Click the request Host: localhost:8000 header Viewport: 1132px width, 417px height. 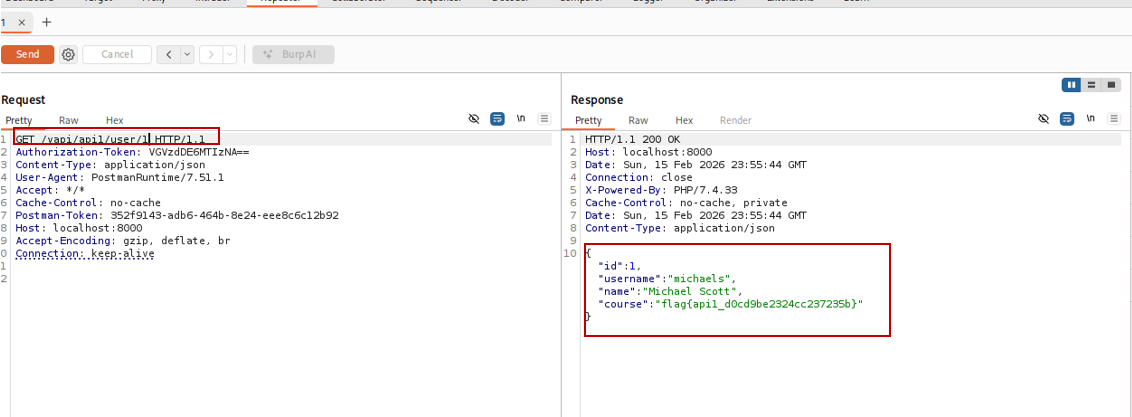point(79,228)
